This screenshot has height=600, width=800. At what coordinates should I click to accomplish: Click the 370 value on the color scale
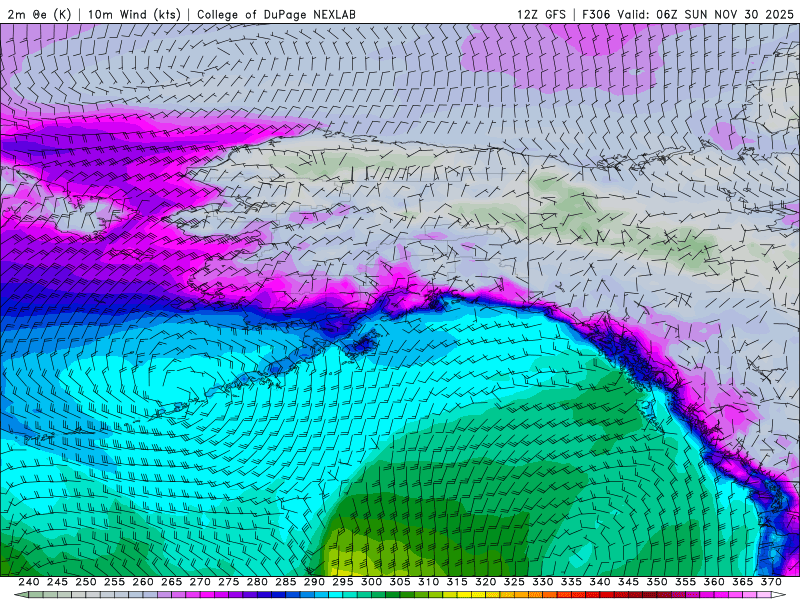771,582
